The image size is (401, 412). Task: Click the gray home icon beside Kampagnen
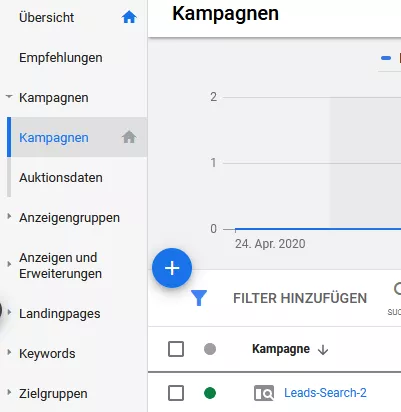click(x=129, y=137)
